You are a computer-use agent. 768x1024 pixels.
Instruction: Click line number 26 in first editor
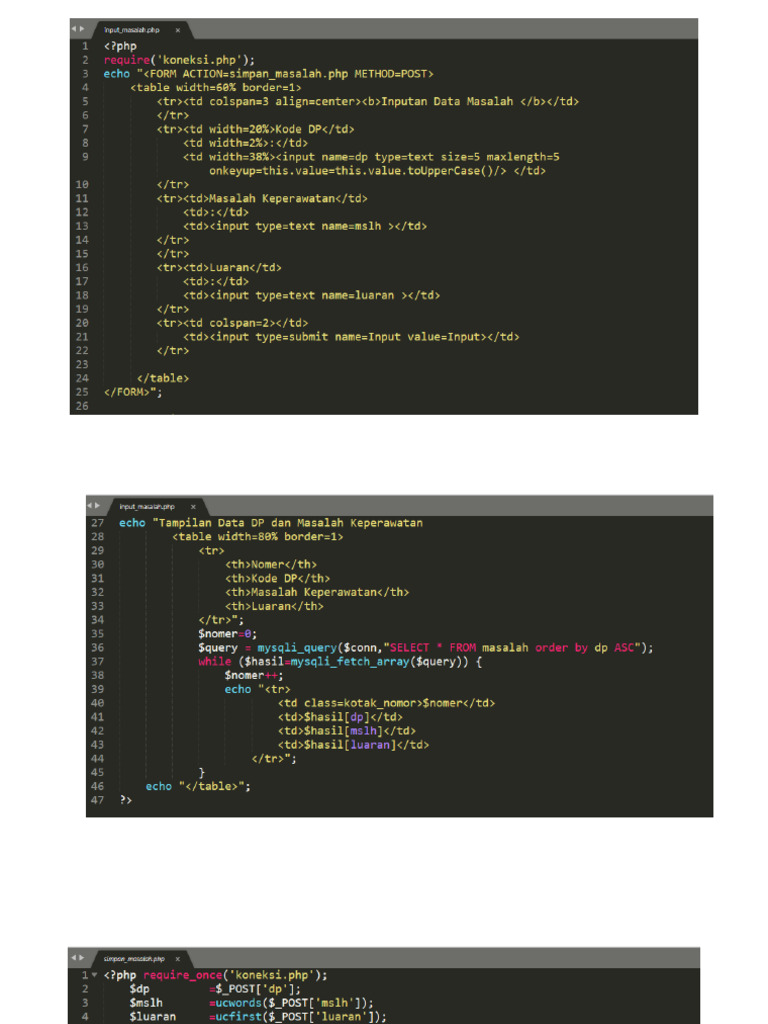[x=82, y=406]
